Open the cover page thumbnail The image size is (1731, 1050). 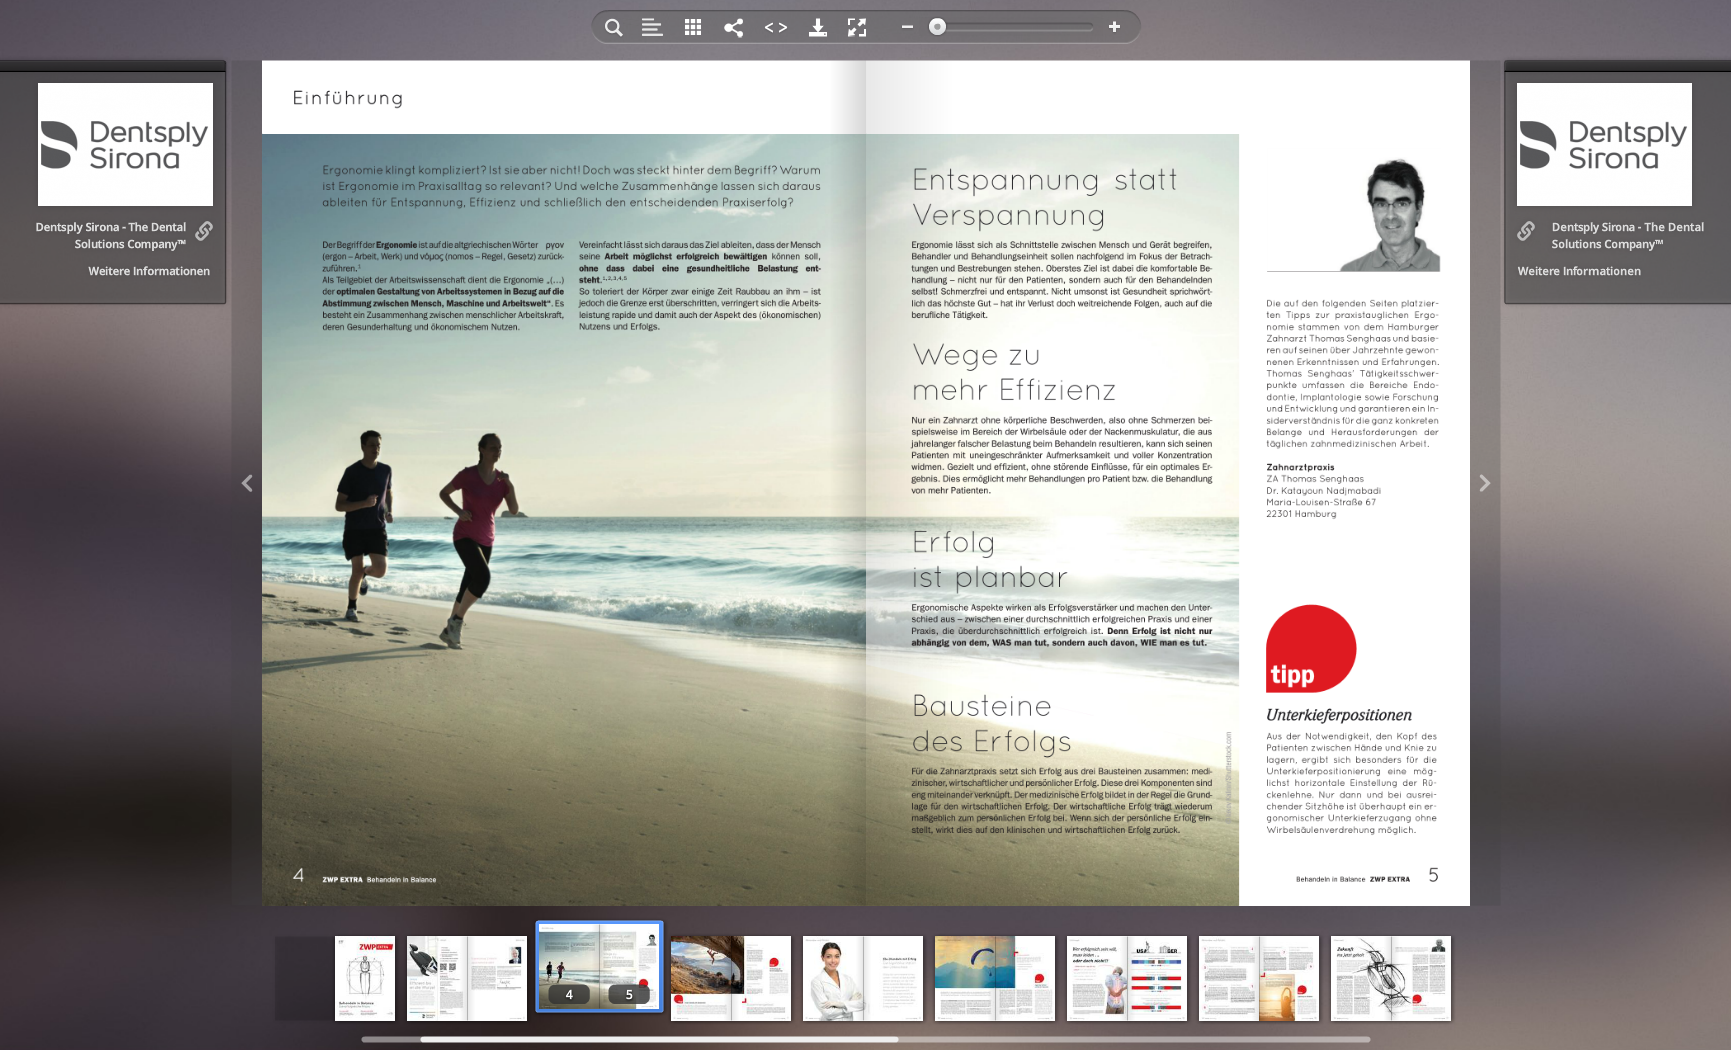[365, 978]
